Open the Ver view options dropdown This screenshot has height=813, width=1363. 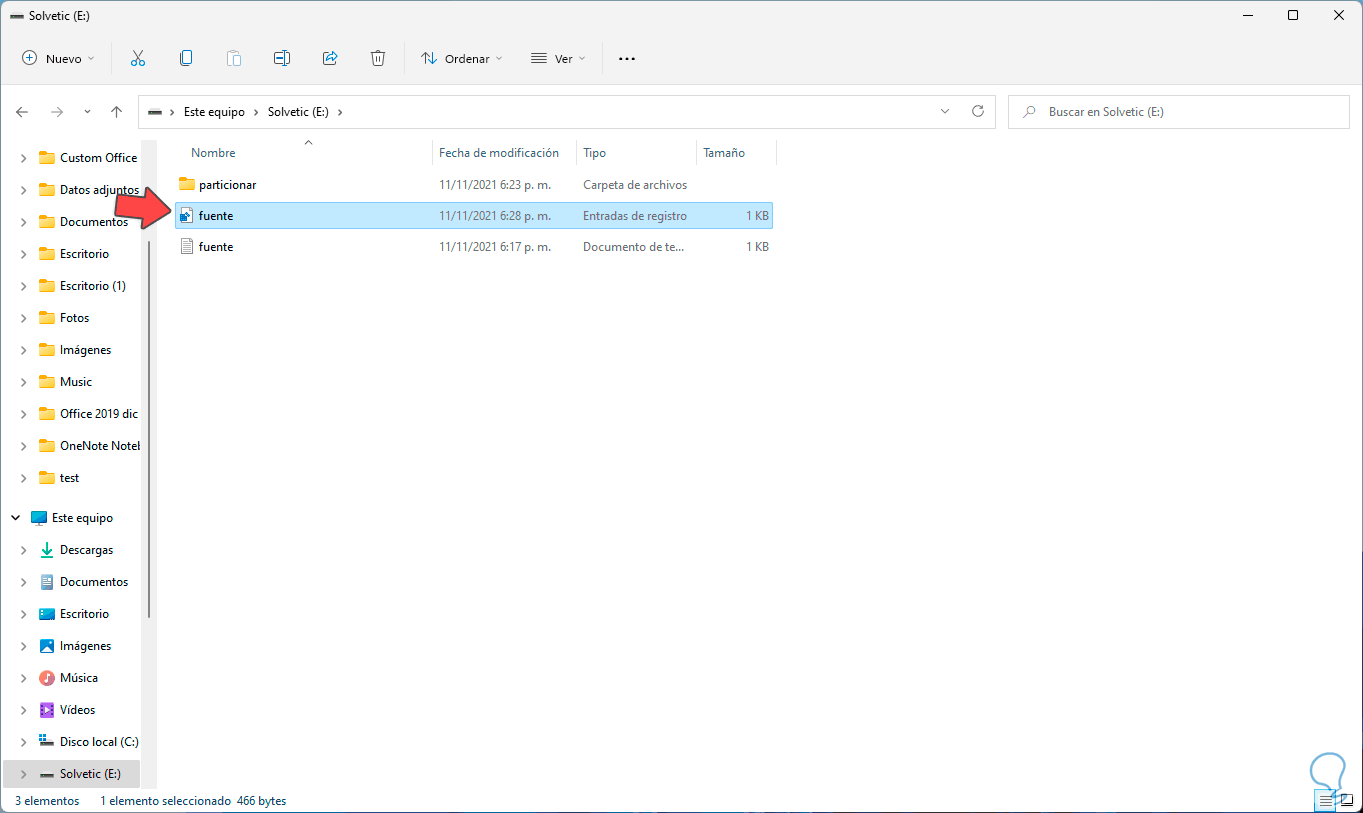tap(558, 59)
